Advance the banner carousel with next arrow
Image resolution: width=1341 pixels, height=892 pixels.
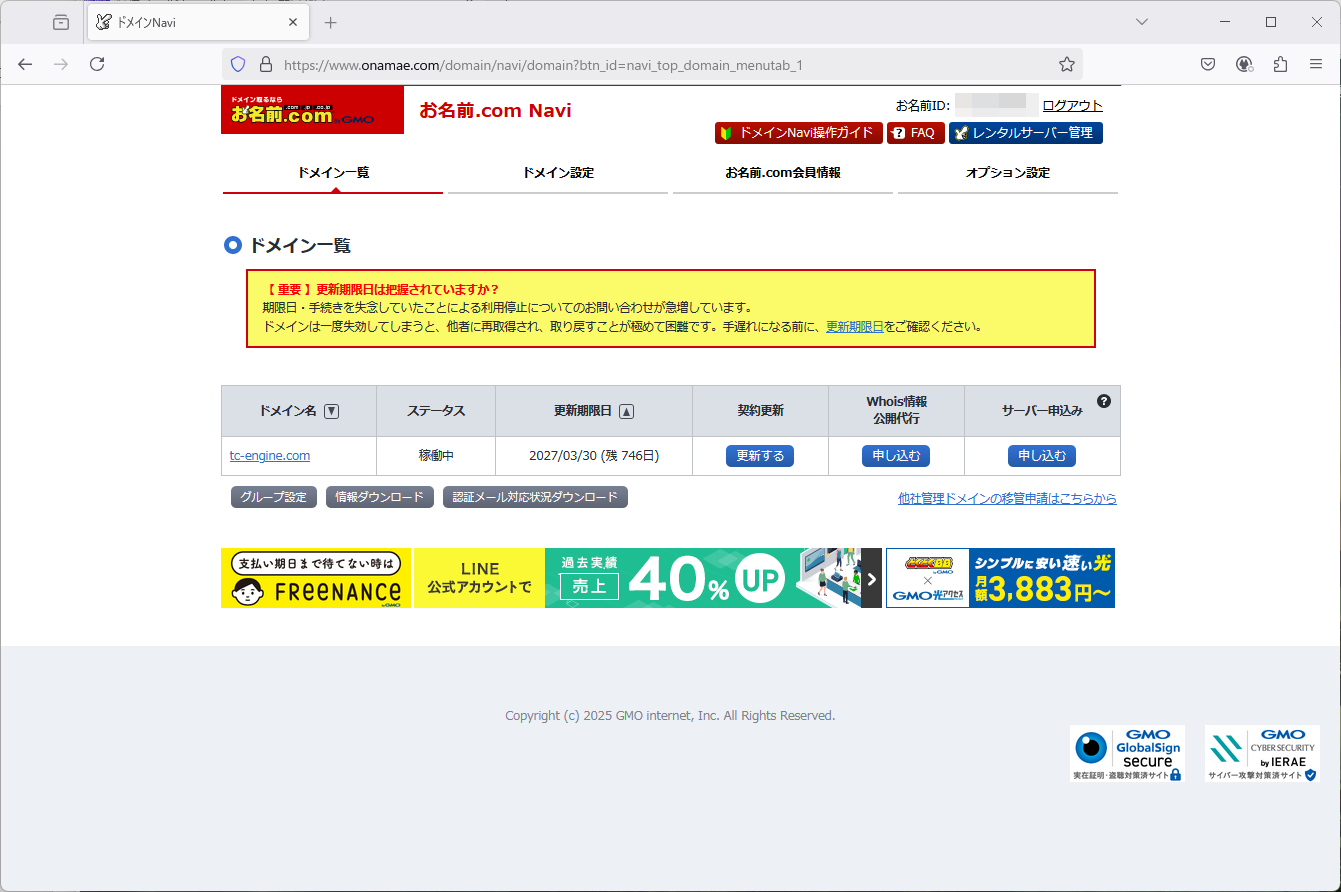[871, 578]
